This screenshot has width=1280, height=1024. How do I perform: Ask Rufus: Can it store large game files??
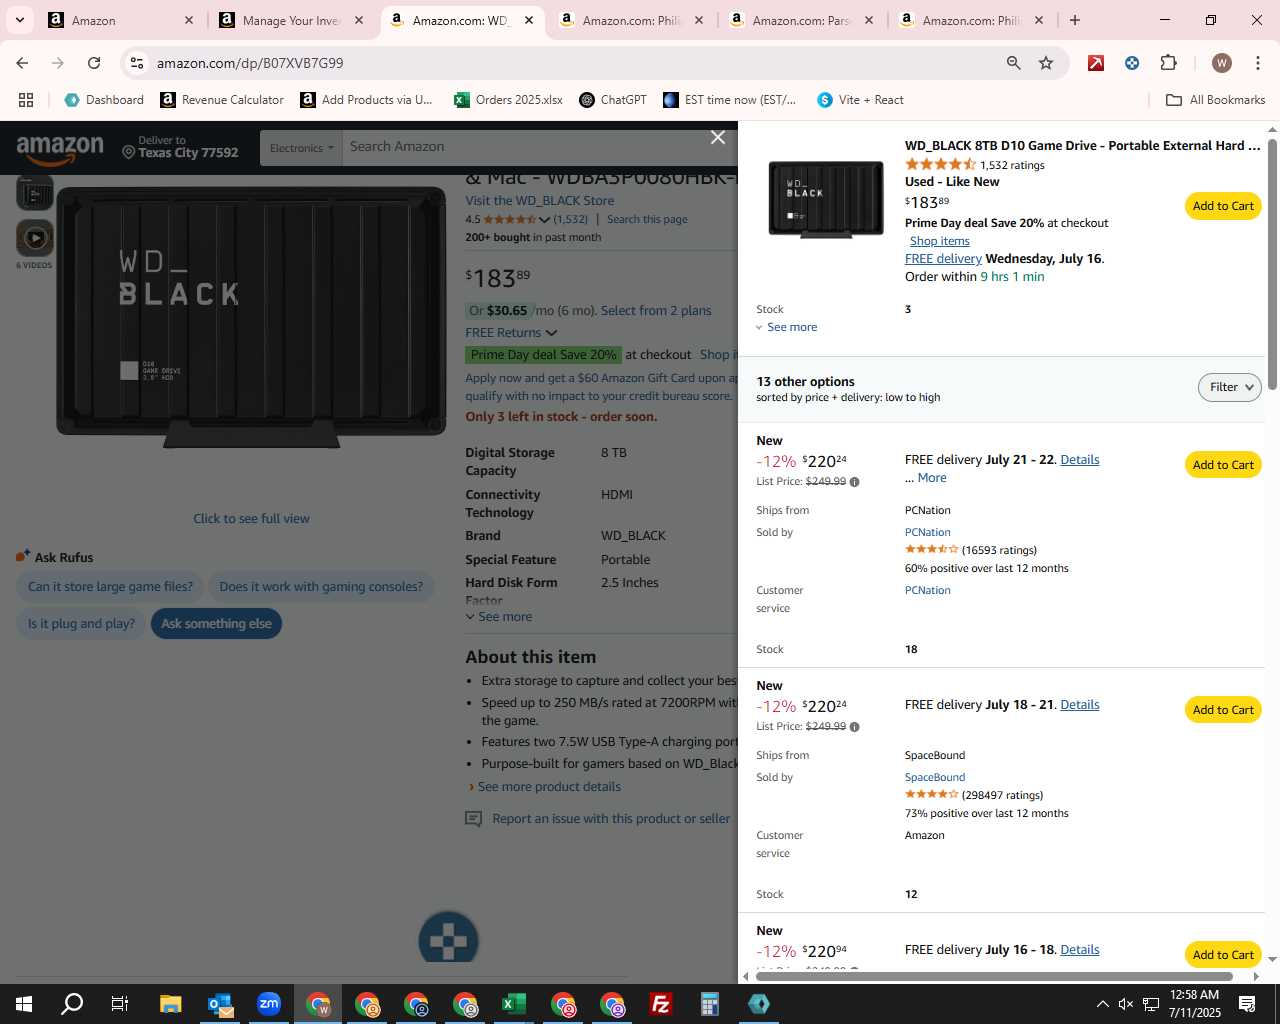tap(110, 587)
